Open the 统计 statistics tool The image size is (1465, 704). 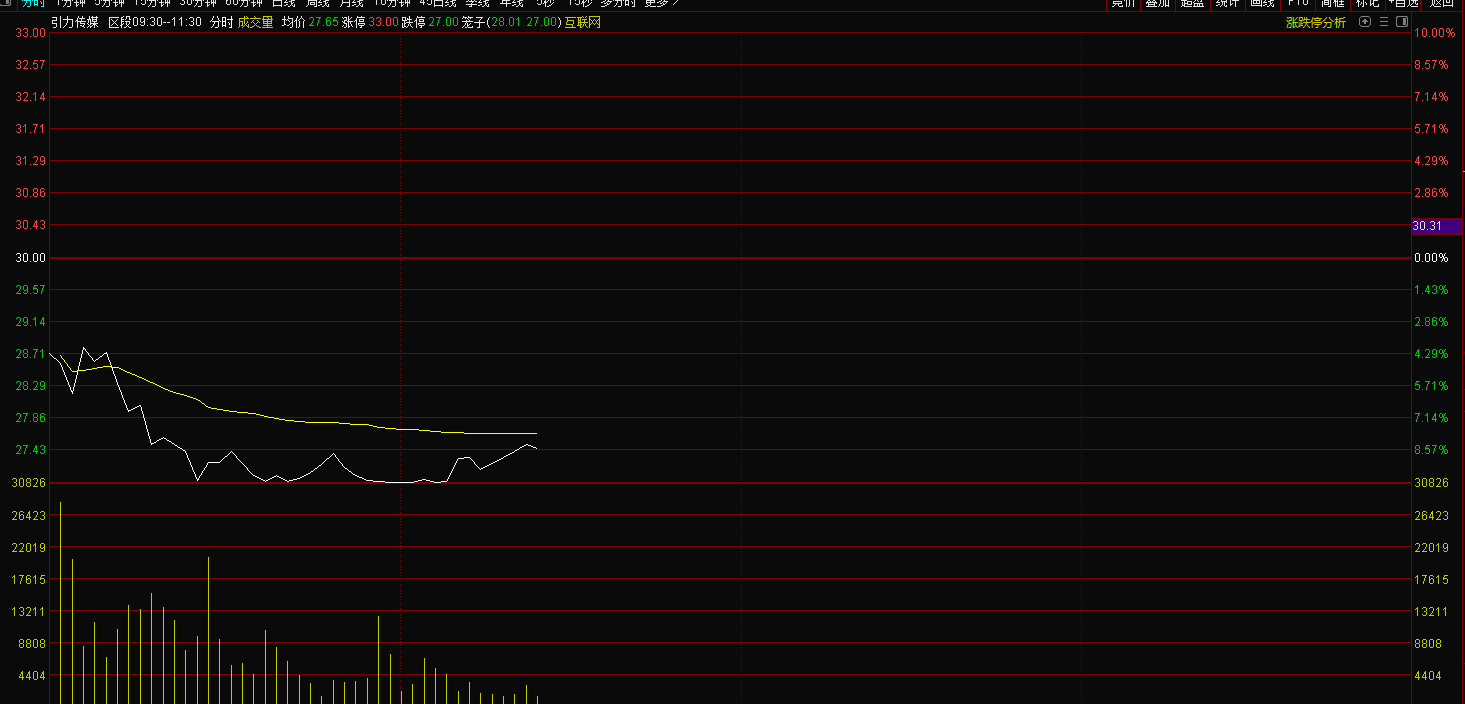point(1227,3)
